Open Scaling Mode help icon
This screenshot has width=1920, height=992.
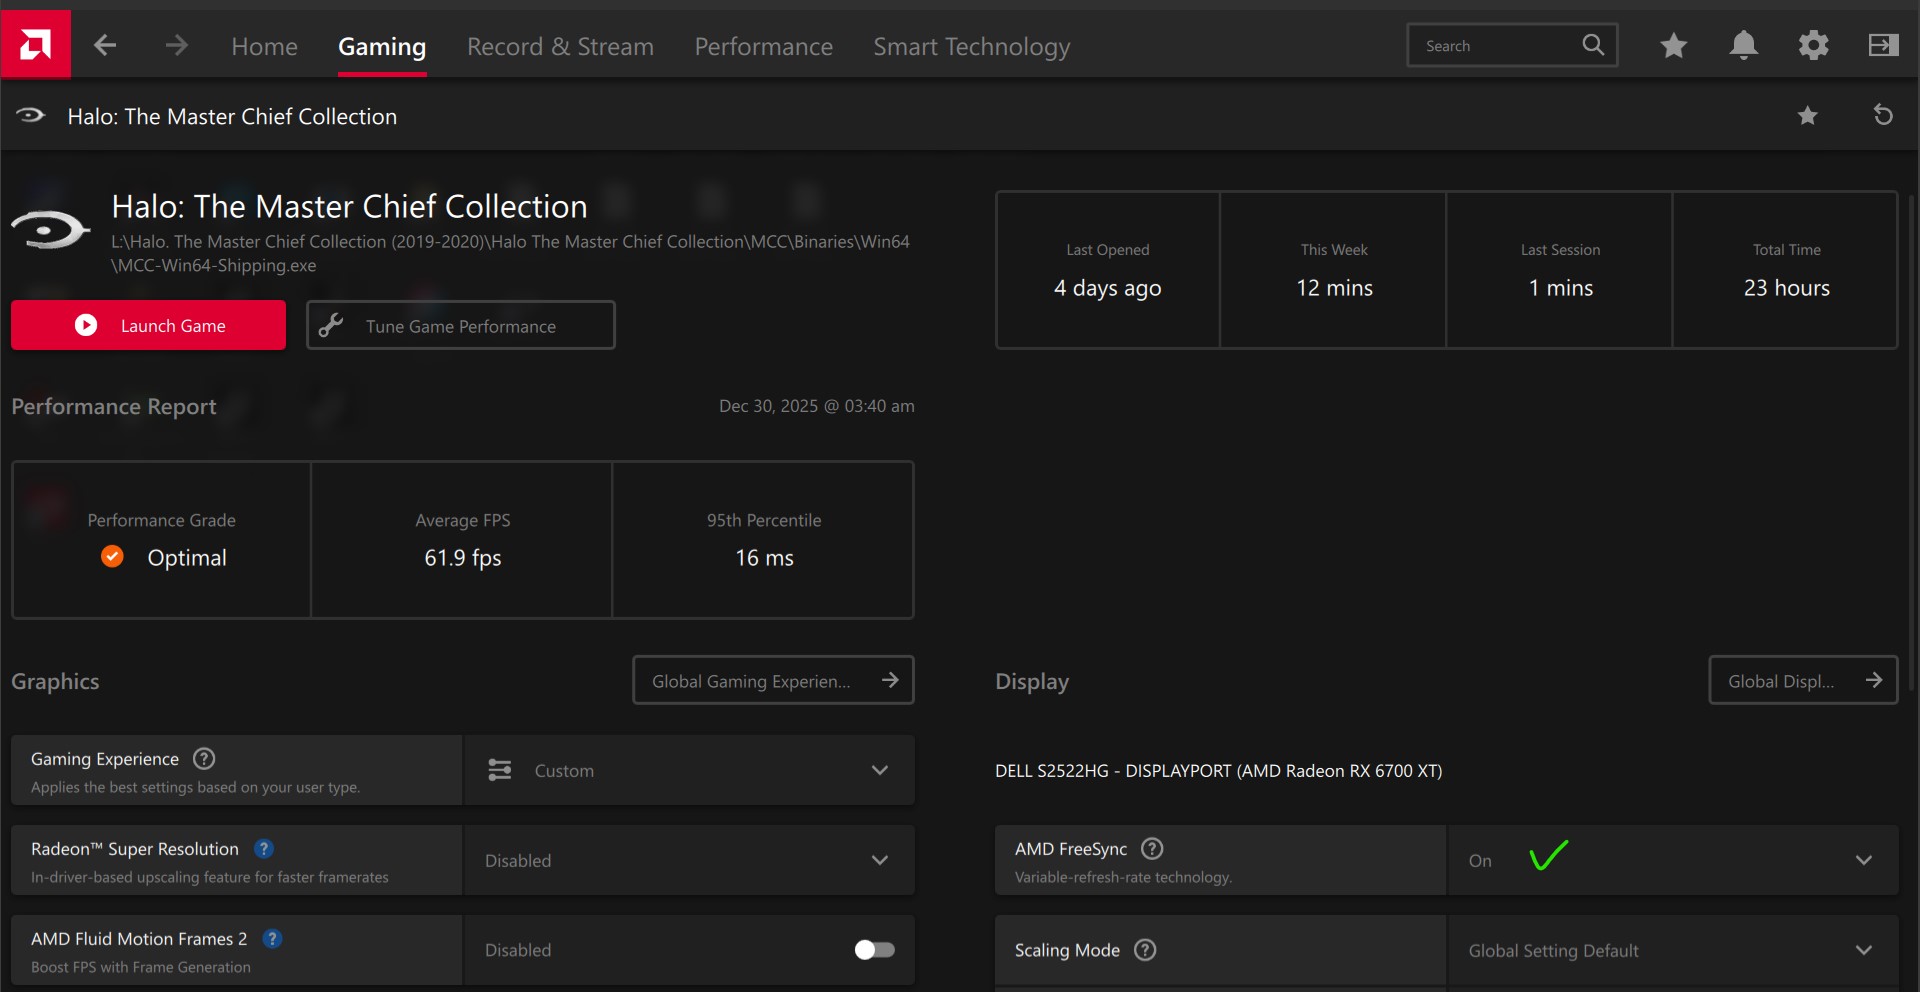coord(1145,950)
